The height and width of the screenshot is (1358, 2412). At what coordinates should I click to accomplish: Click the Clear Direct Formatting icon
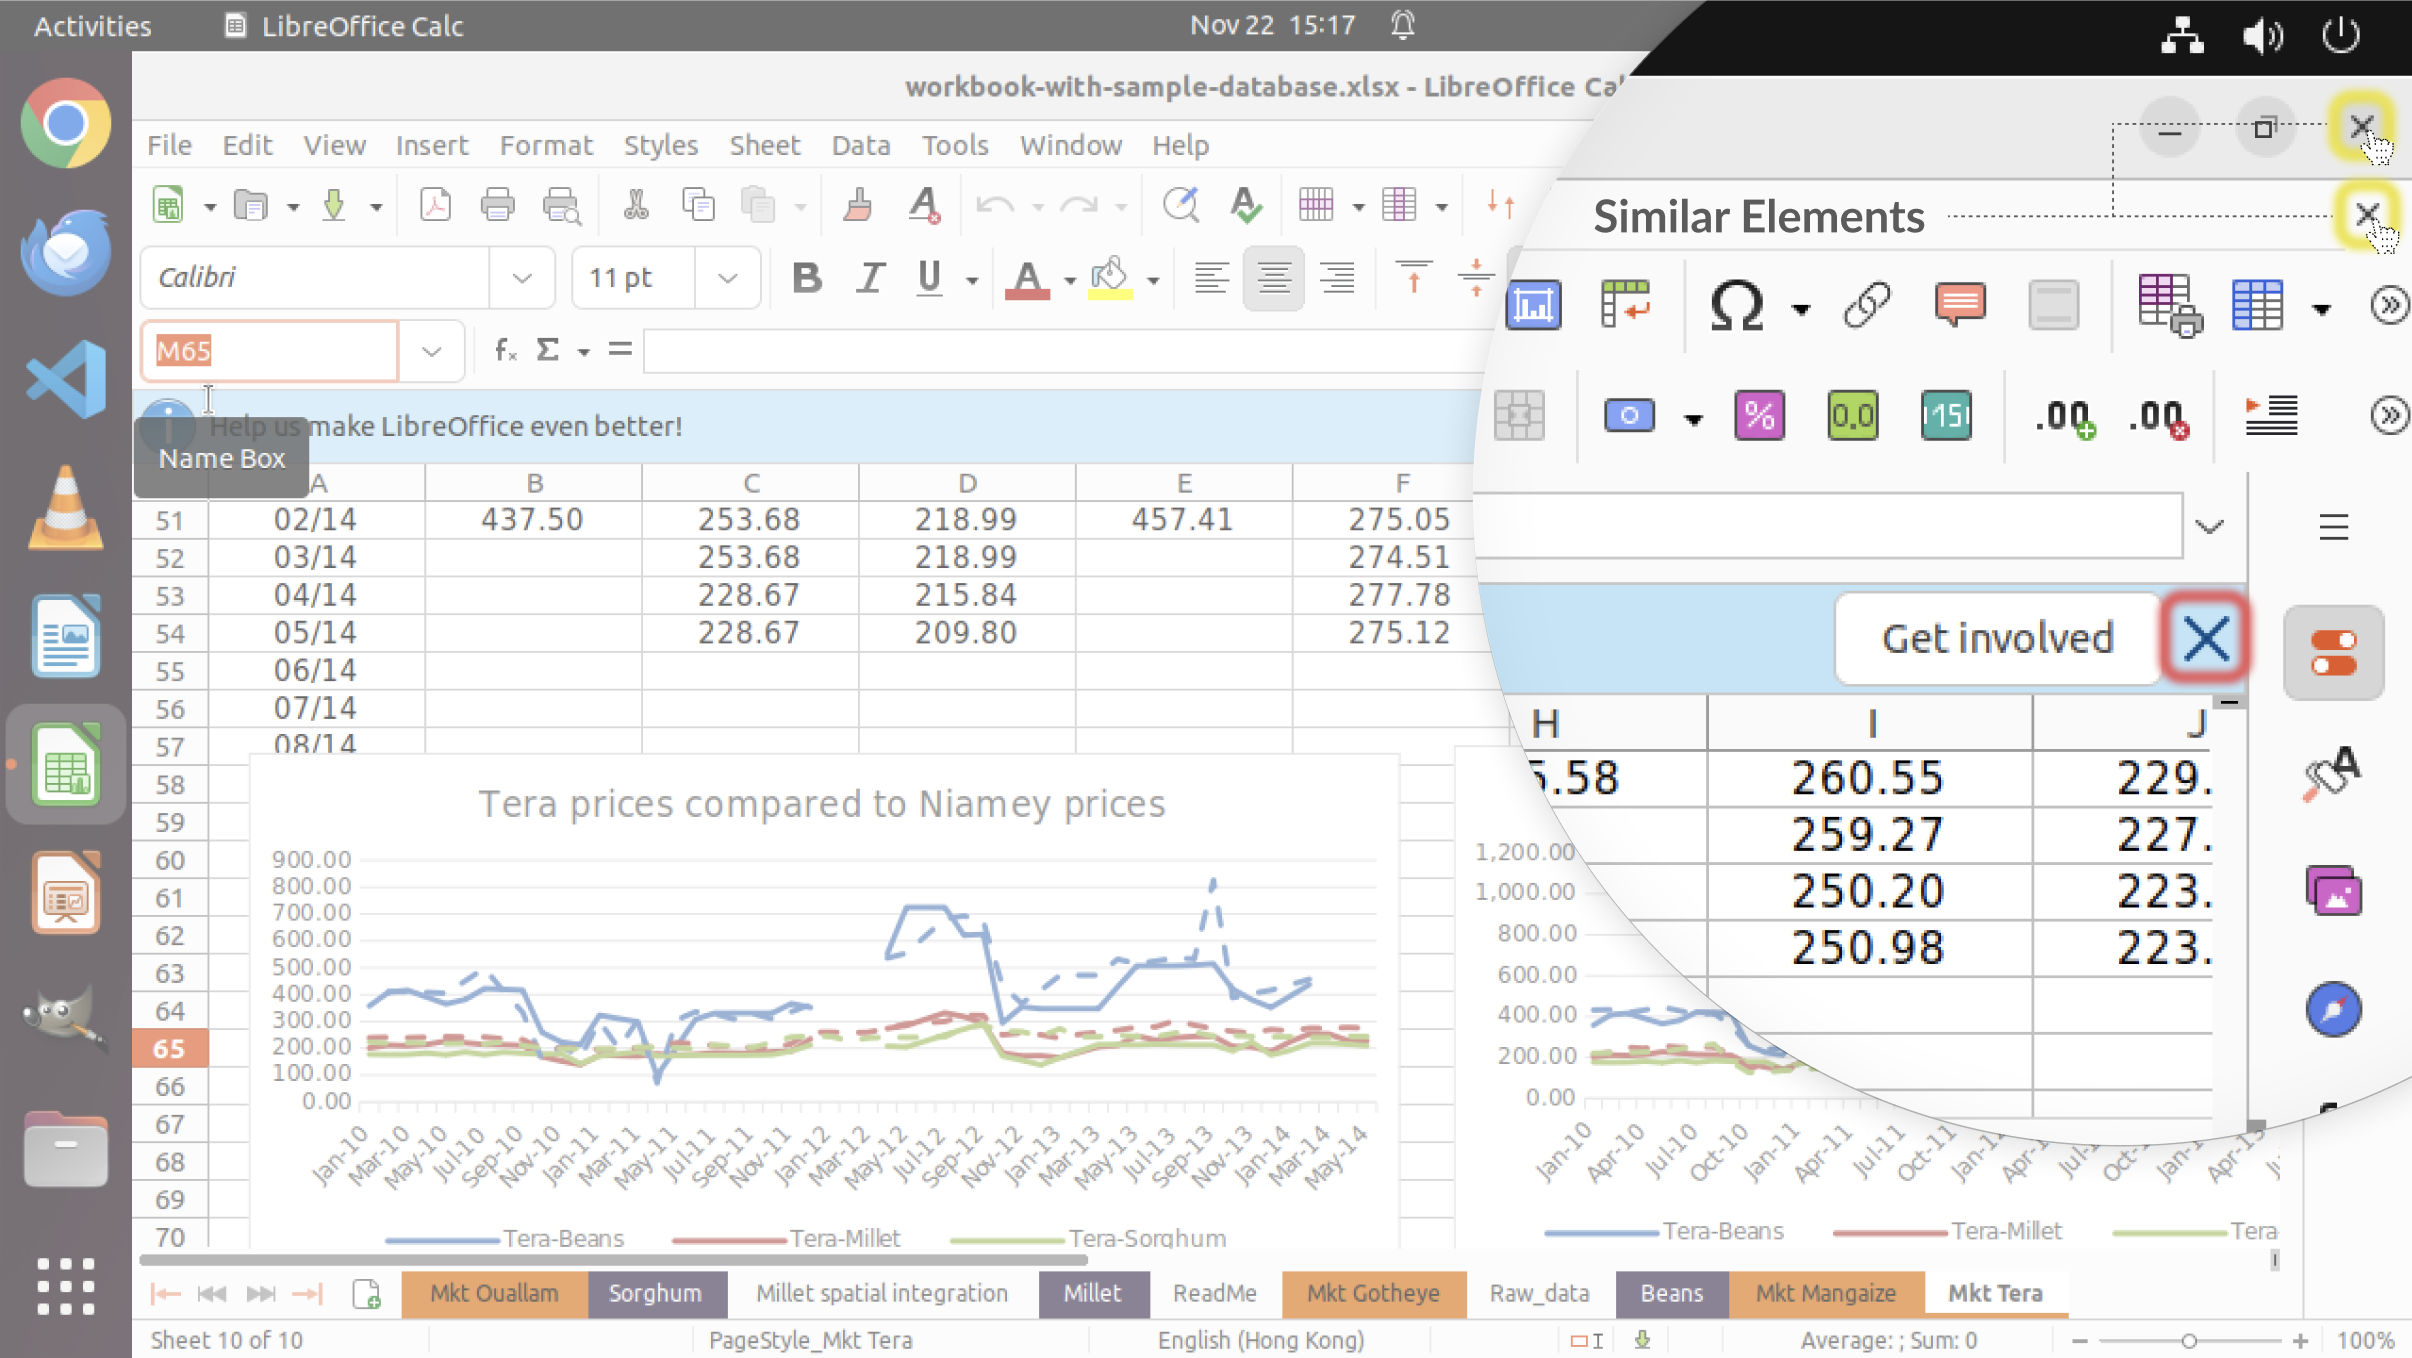(x=924, y=205)
